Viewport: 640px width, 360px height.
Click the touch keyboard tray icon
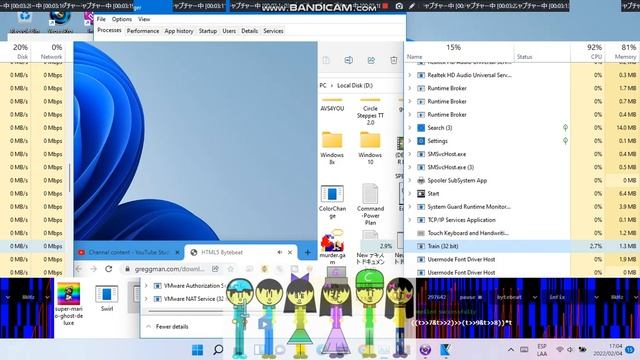pyautogui.click(x=524, y=350)
